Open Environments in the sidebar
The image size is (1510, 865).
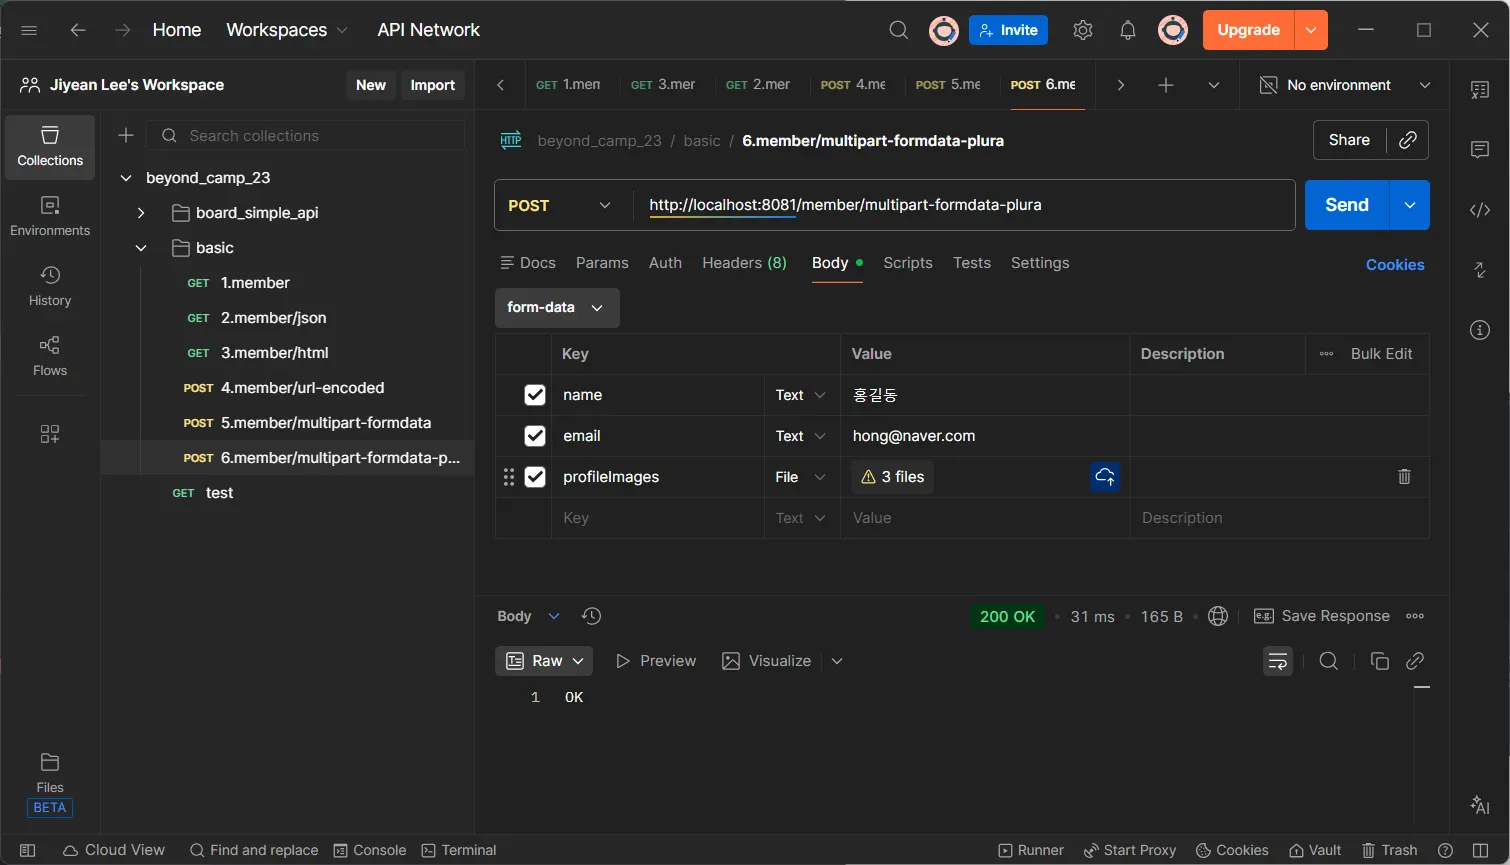tap(50, 217)
